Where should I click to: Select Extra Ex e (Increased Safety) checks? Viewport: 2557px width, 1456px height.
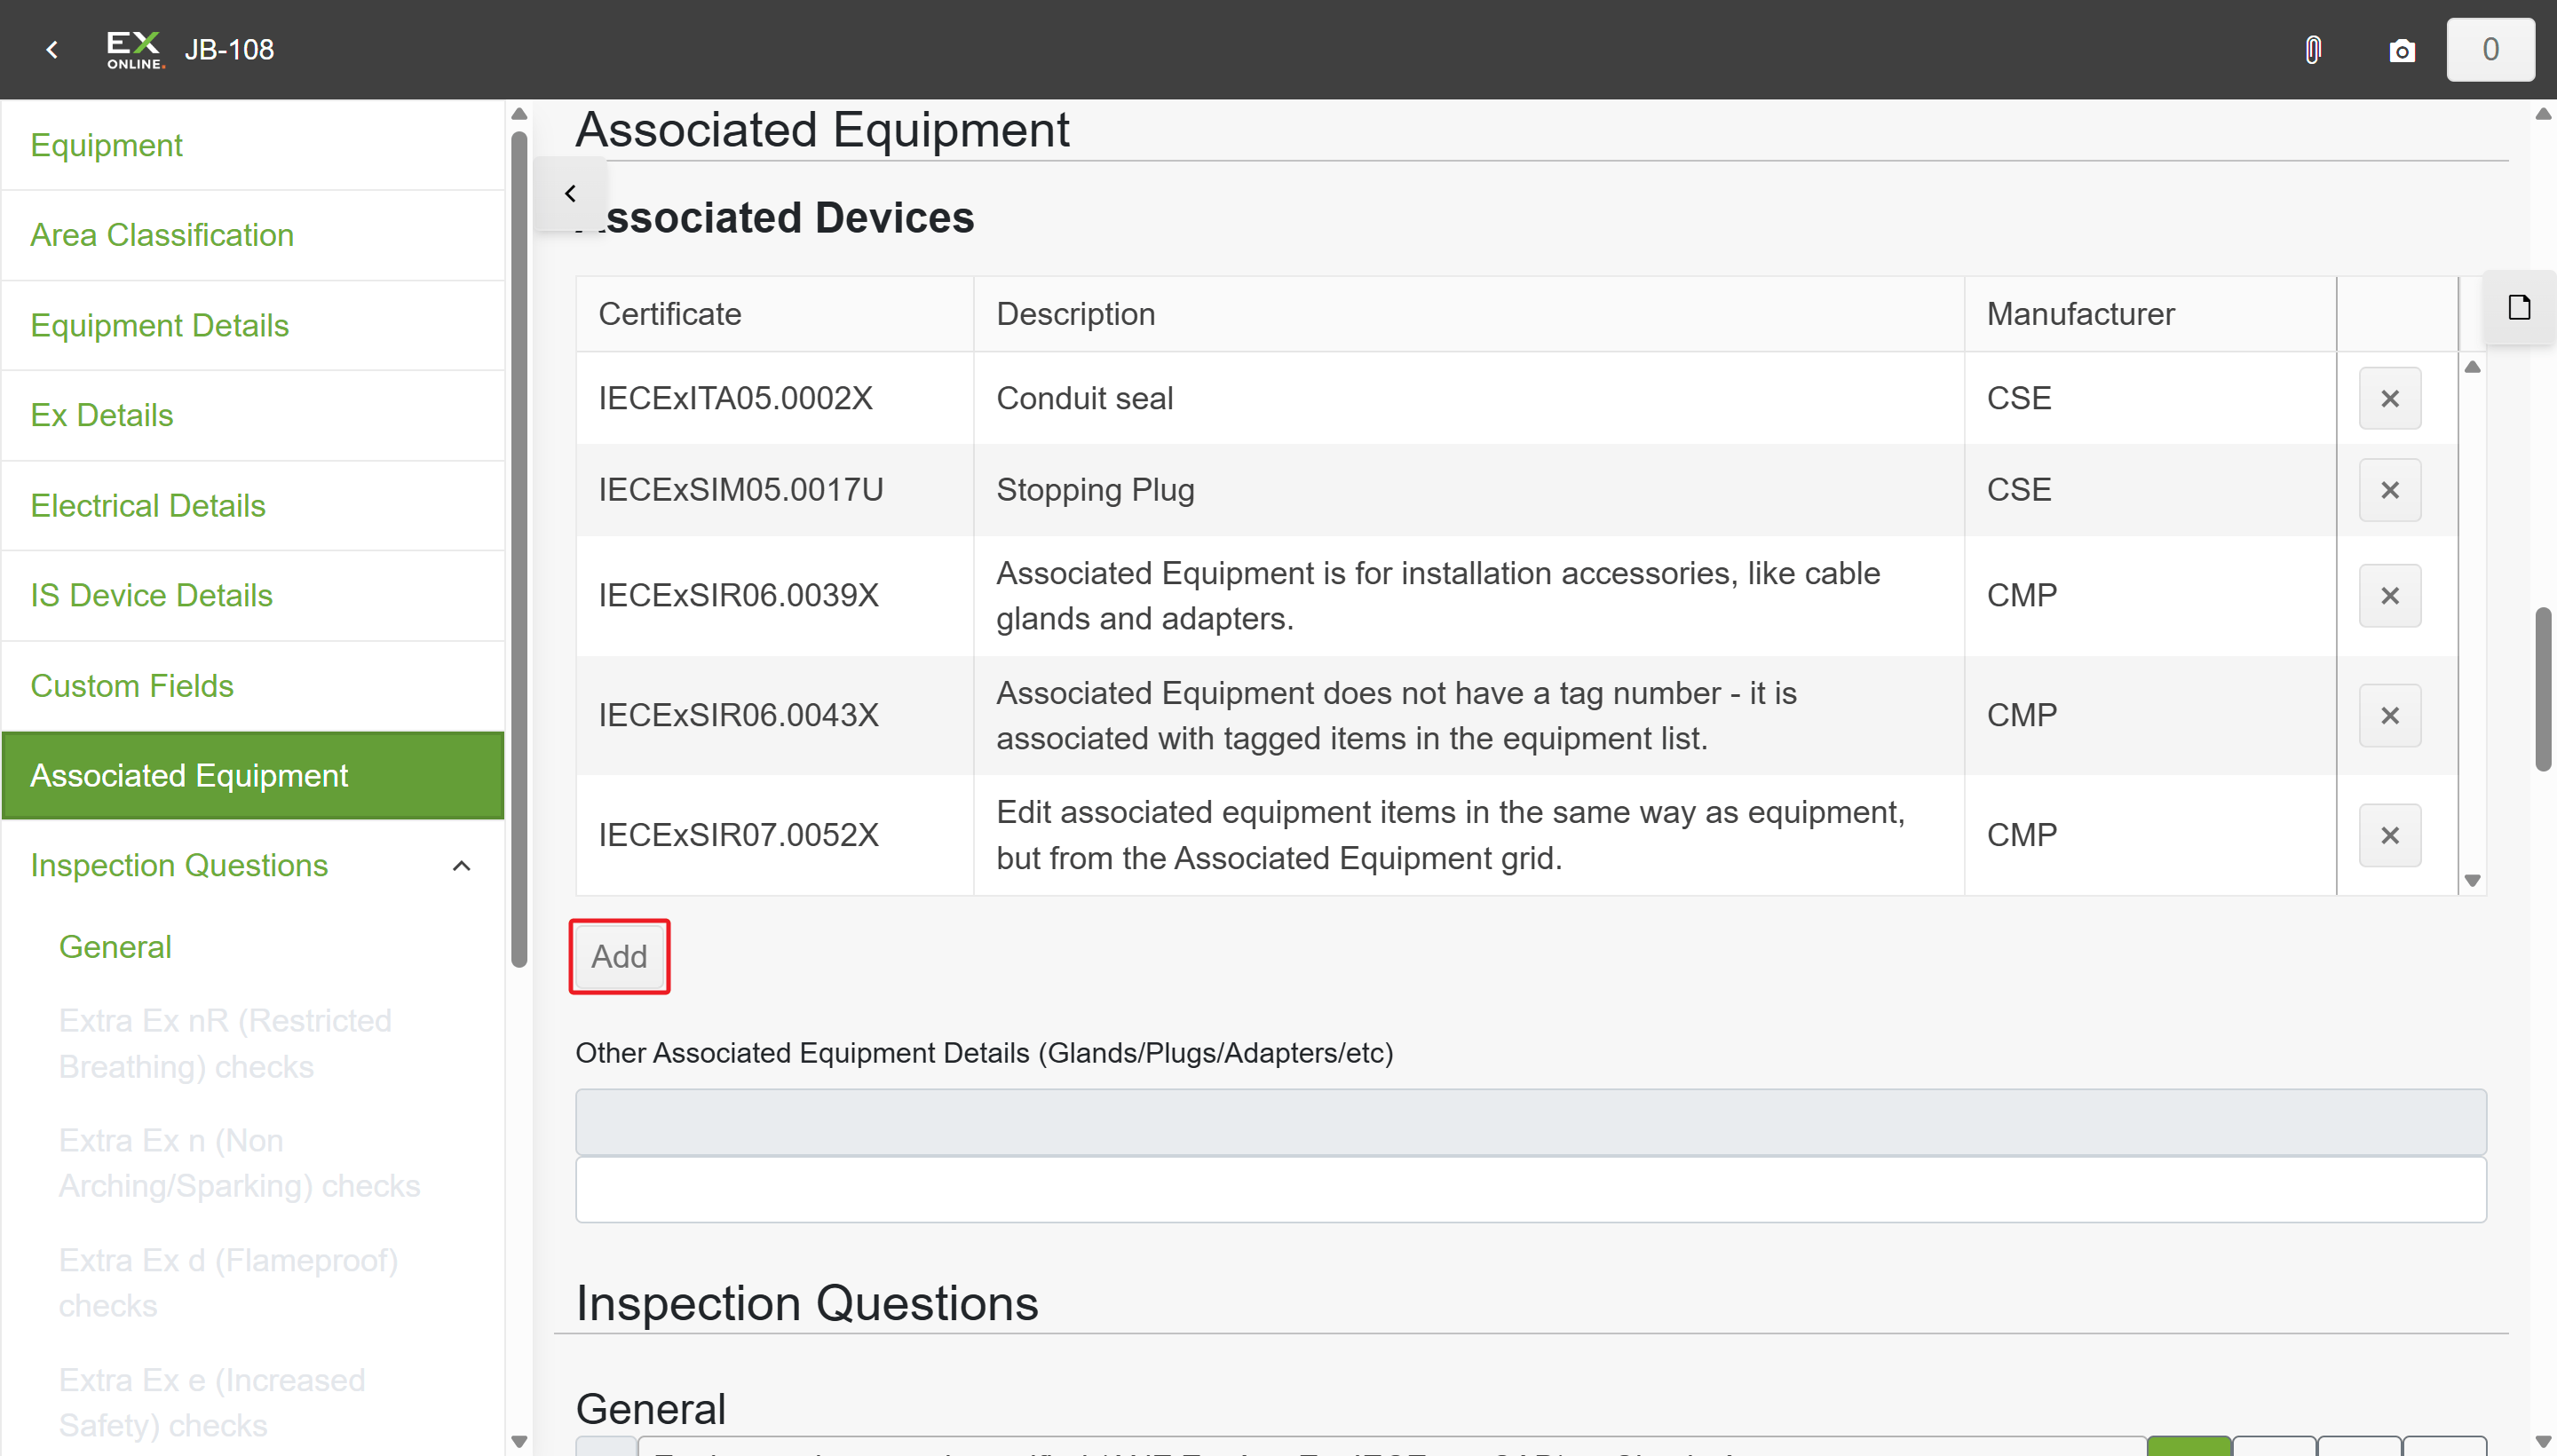pos(212,1402)
